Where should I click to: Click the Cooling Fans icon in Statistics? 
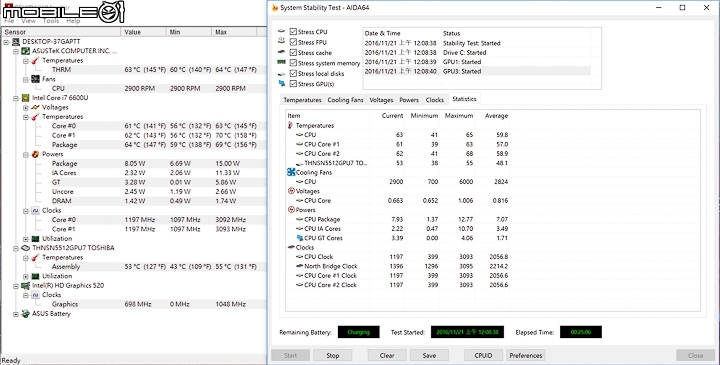click(x=291, y=173)
